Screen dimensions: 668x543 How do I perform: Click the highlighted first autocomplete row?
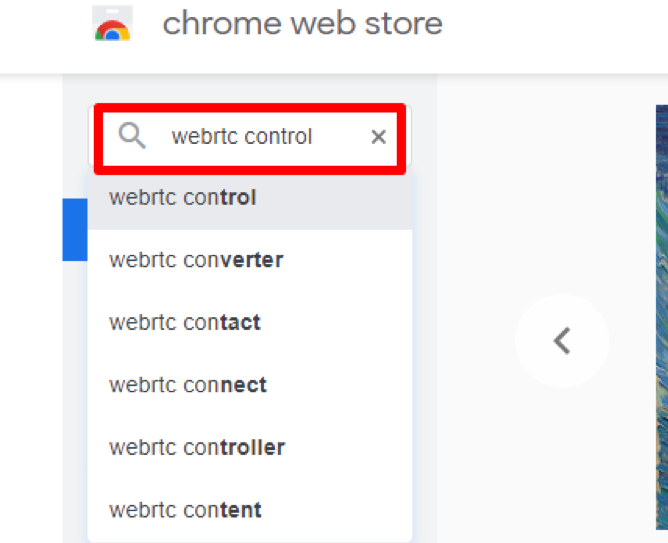coord(250,198)
